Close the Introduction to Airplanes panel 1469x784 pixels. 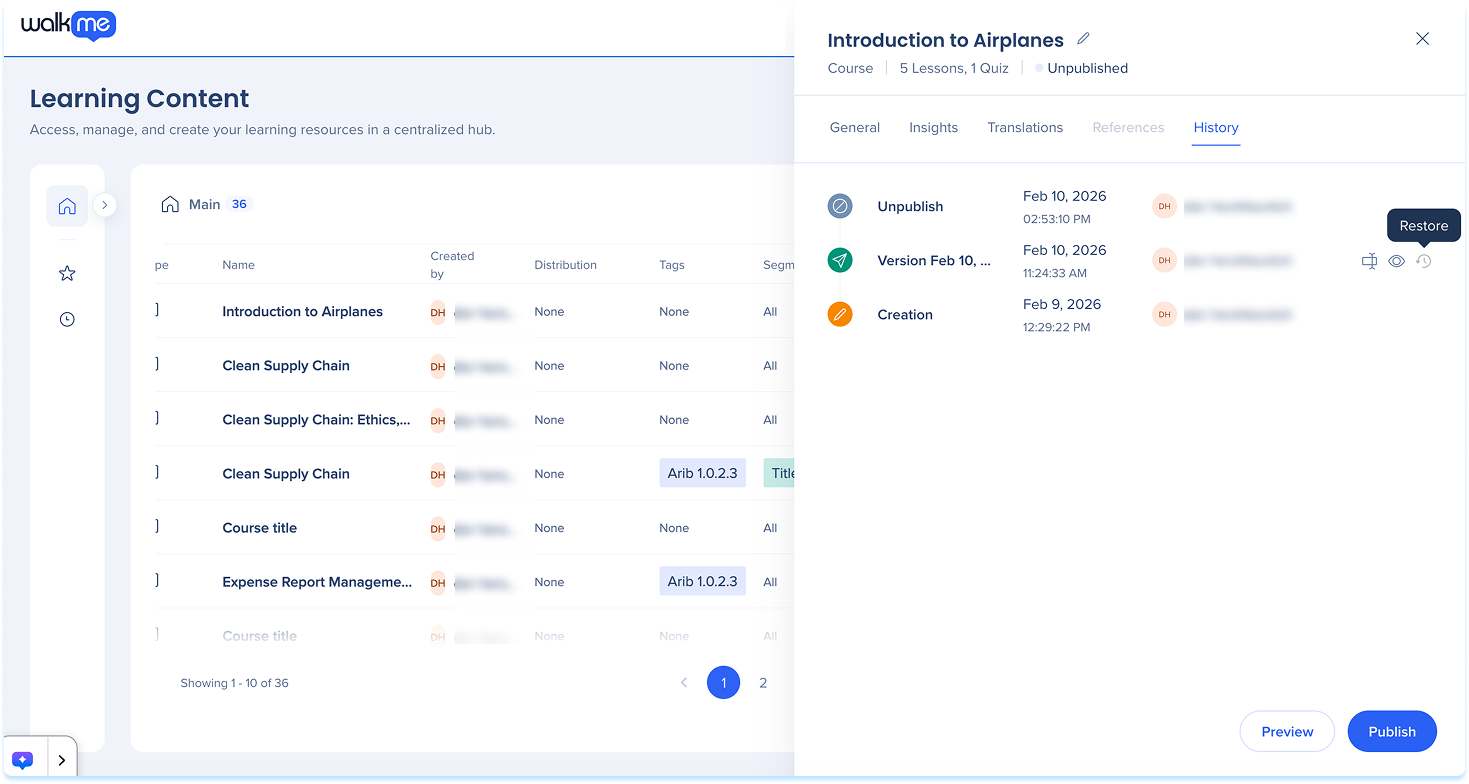pyautogui.click(x=1422, y=39)
